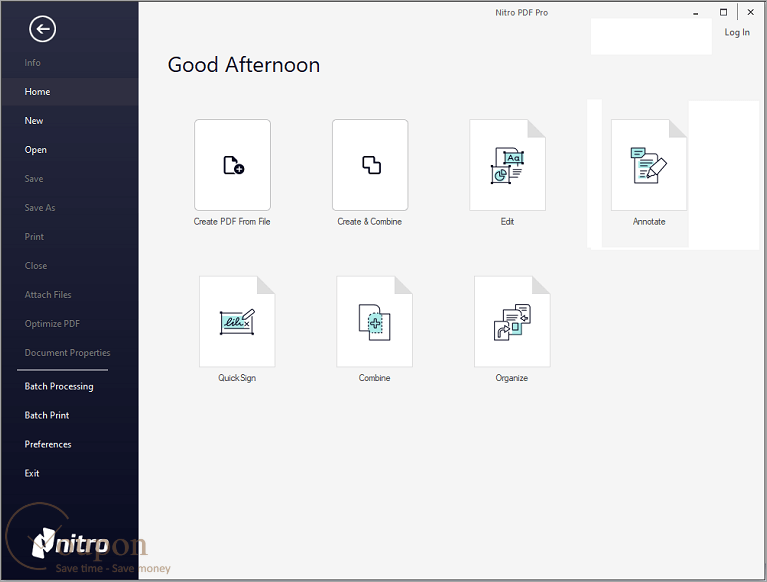Open the Organize tool tile
This screenshot has width=767, height=582.
pos(512,322)
